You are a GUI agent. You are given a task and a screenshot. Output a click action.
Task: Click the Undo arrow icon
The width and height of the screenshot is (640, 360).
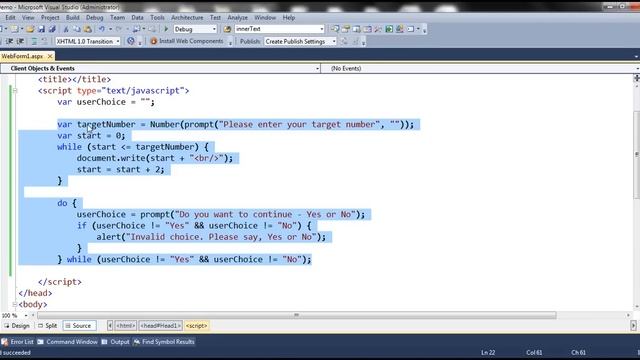point(101,29)
